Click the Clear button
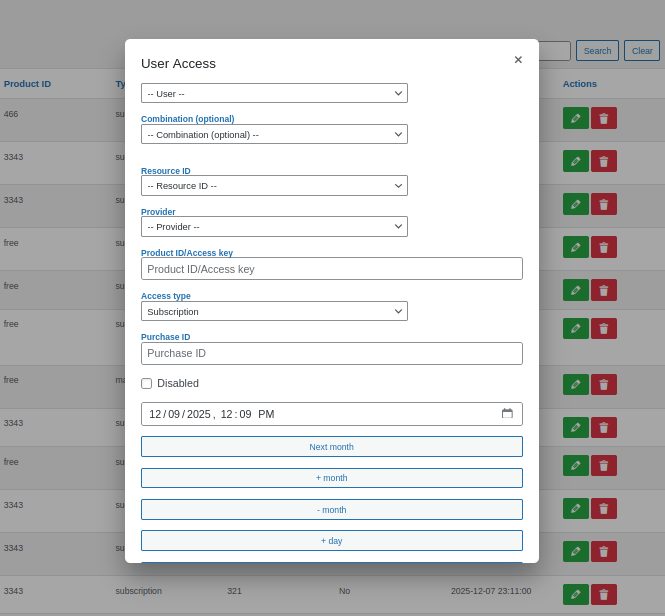The width and height of the screenshot is (665, 616). 642,51
